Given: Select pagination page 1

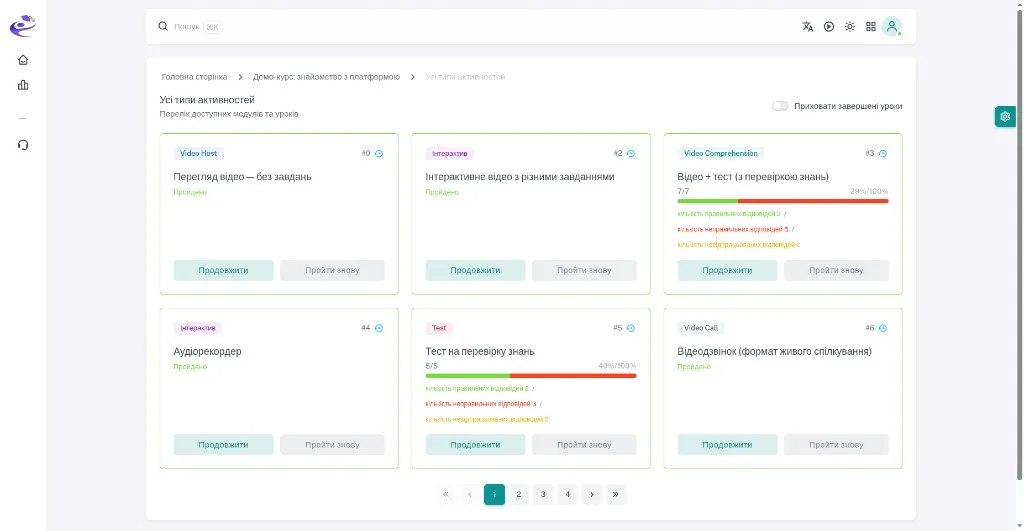Looking at the screenshot, I should point(494,494).
